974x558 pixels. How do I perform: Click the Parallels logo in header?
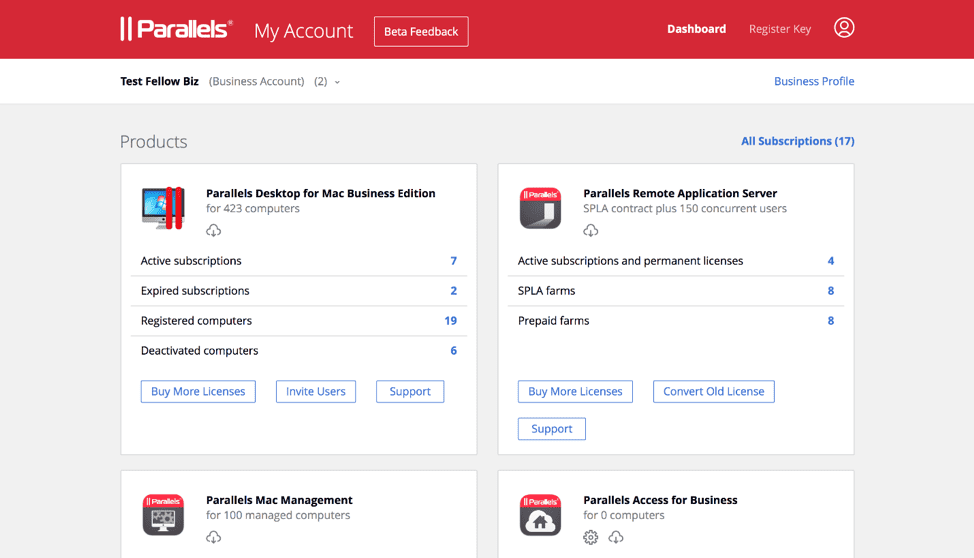coord(176,29)
